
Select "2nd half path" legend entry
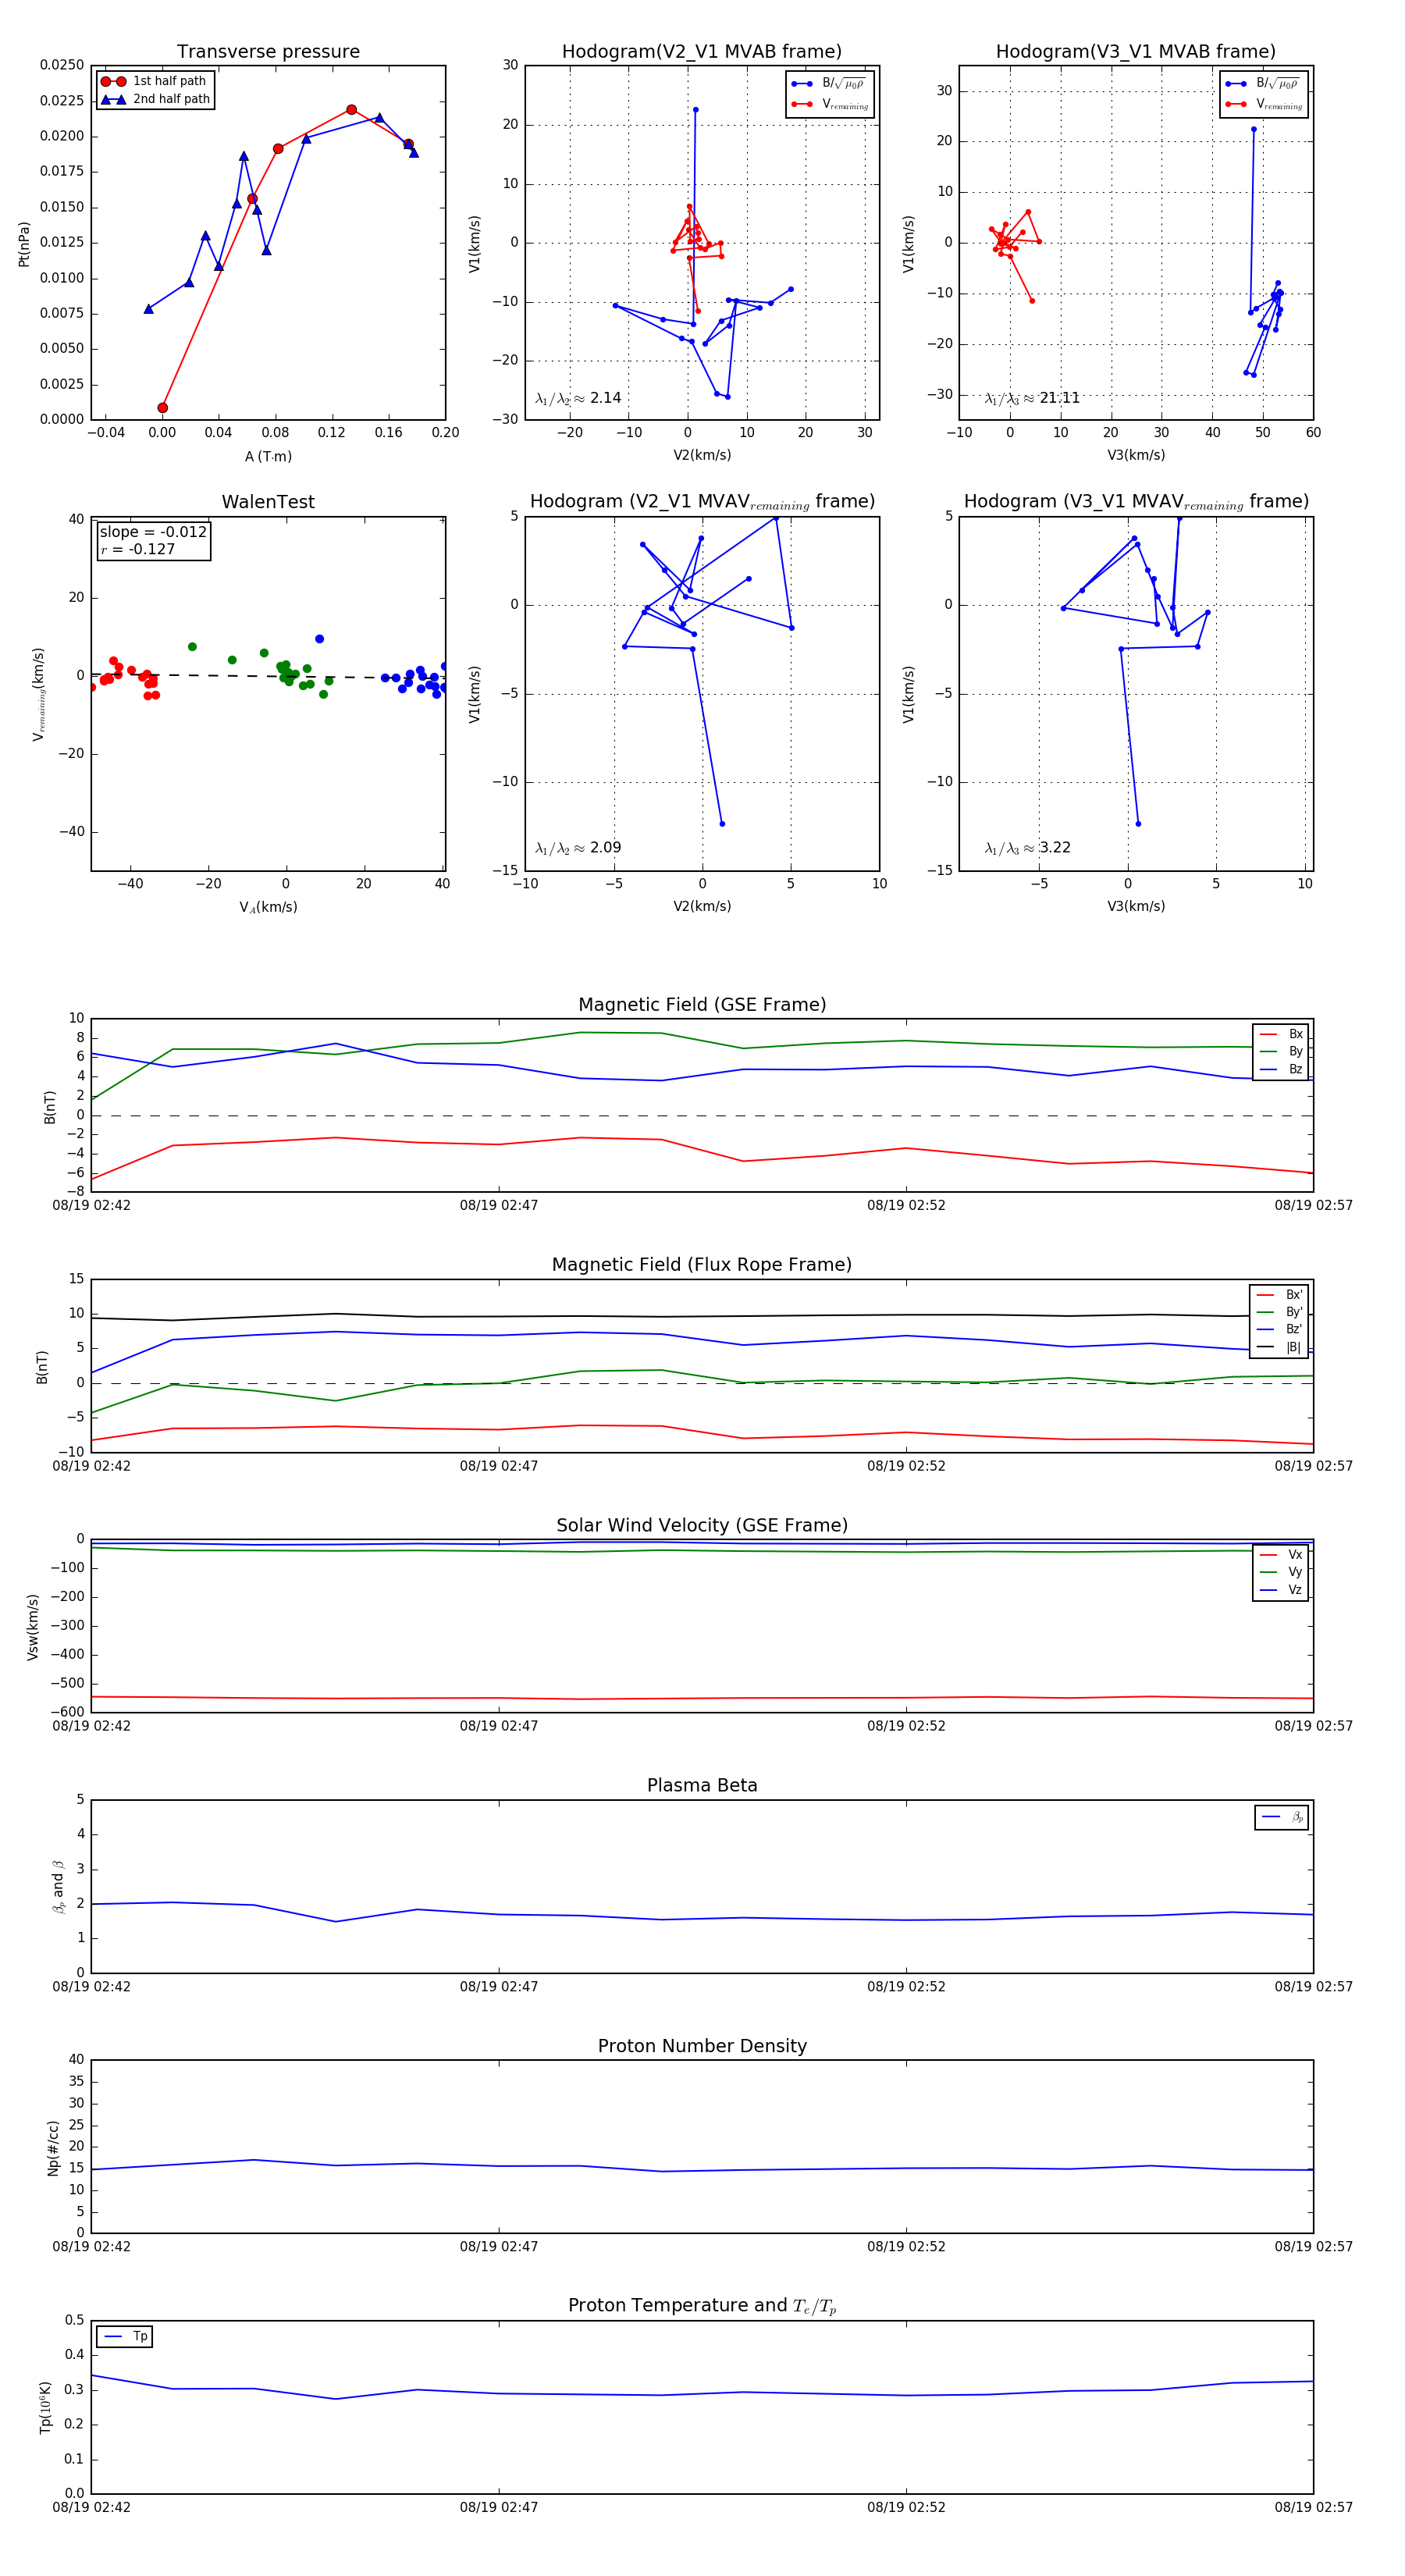pos(155,99)
